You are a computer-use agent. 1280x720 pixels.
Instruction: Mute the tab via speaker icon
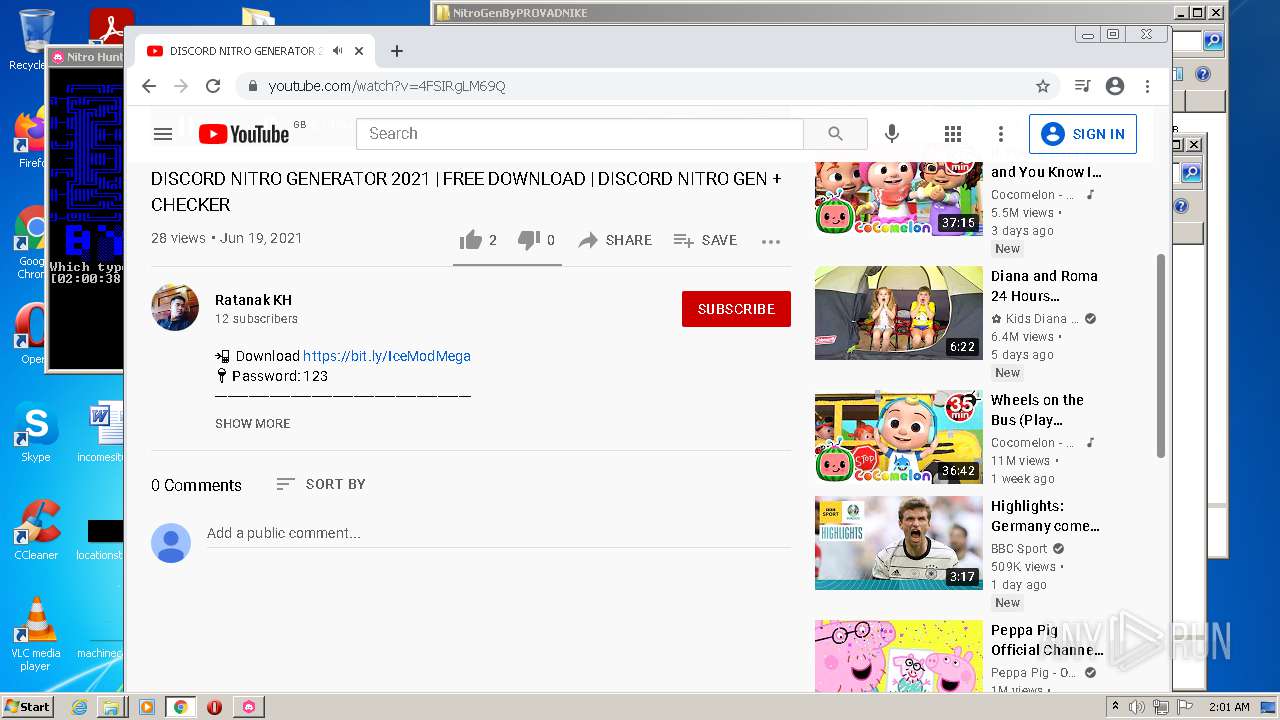point(338,51)
